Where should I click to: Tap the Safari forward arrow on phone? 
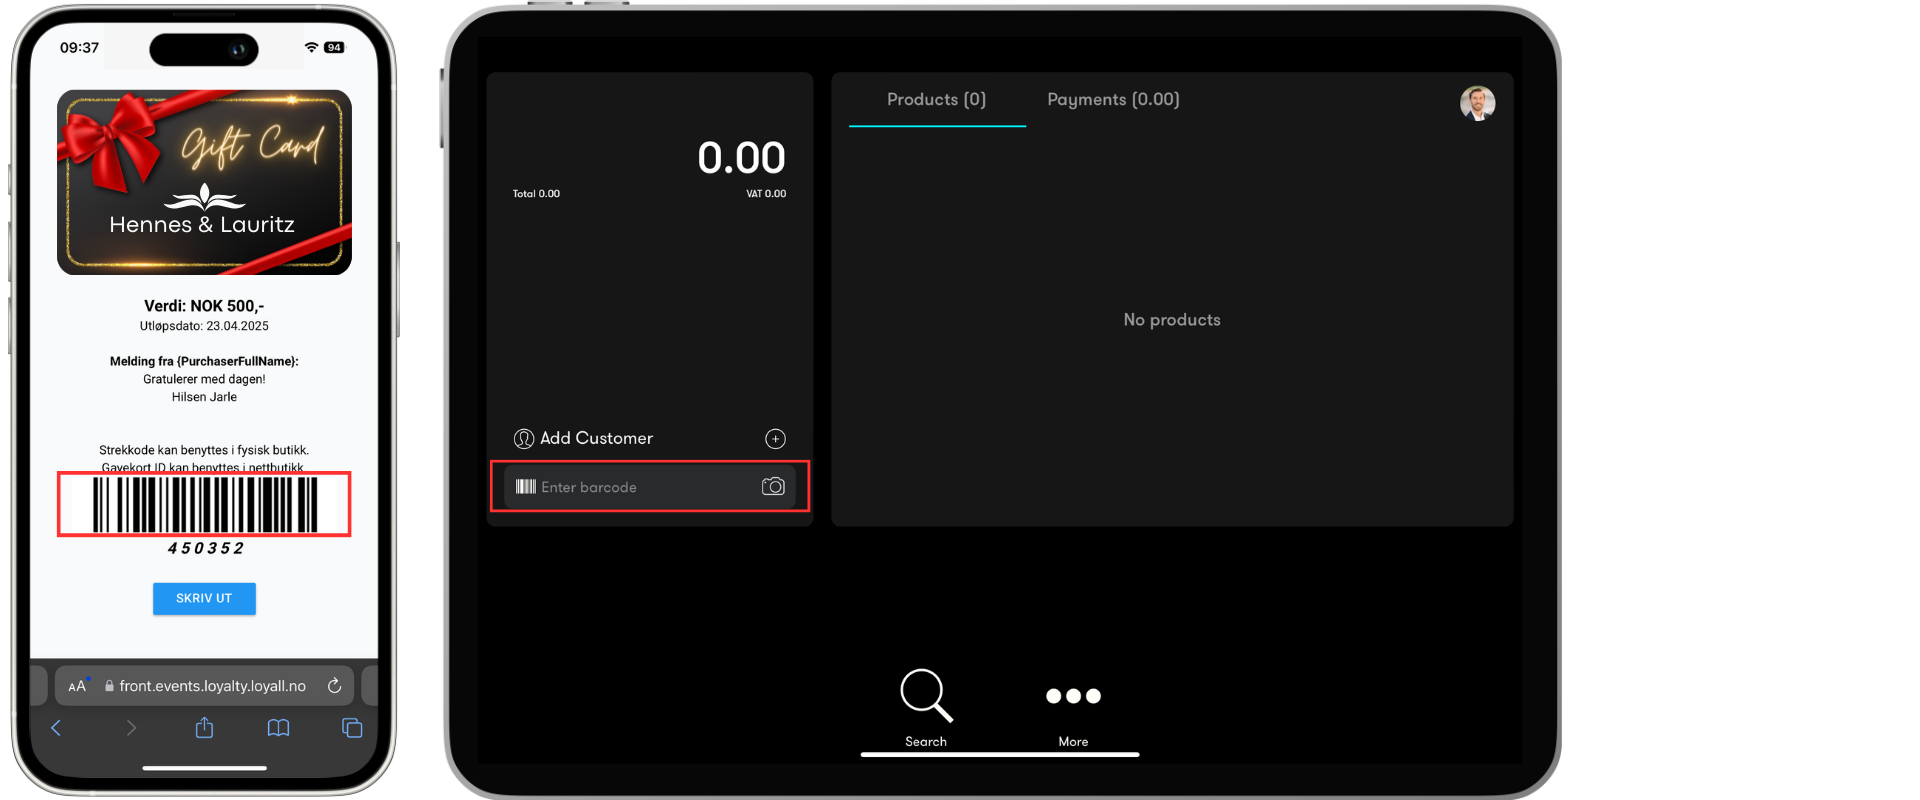click(x=131, y=728)
